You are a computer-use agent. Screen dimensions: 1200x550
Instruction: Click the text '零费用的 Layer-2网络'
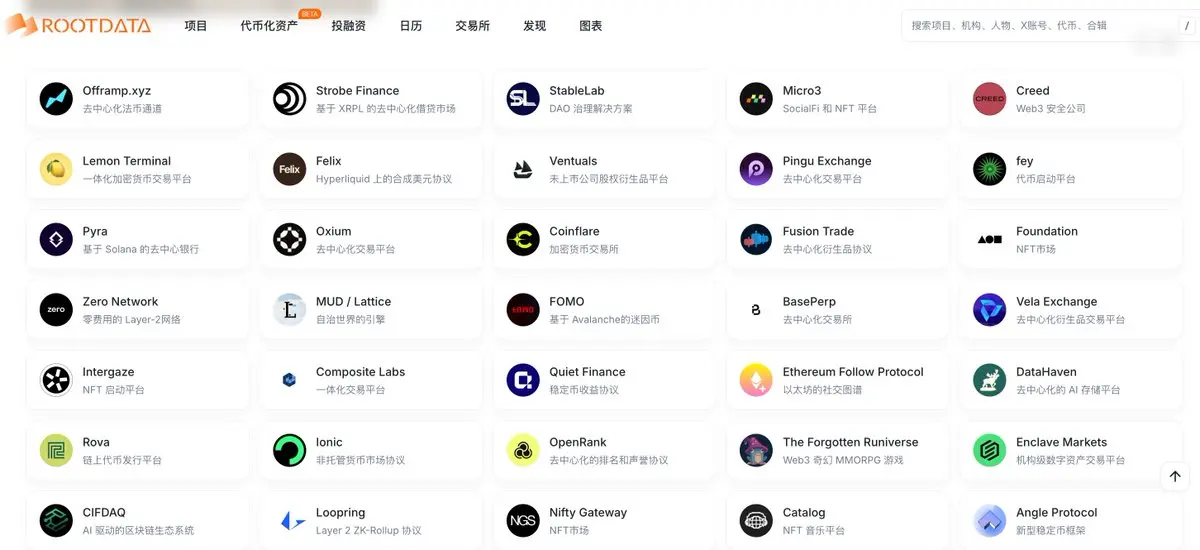132,319
